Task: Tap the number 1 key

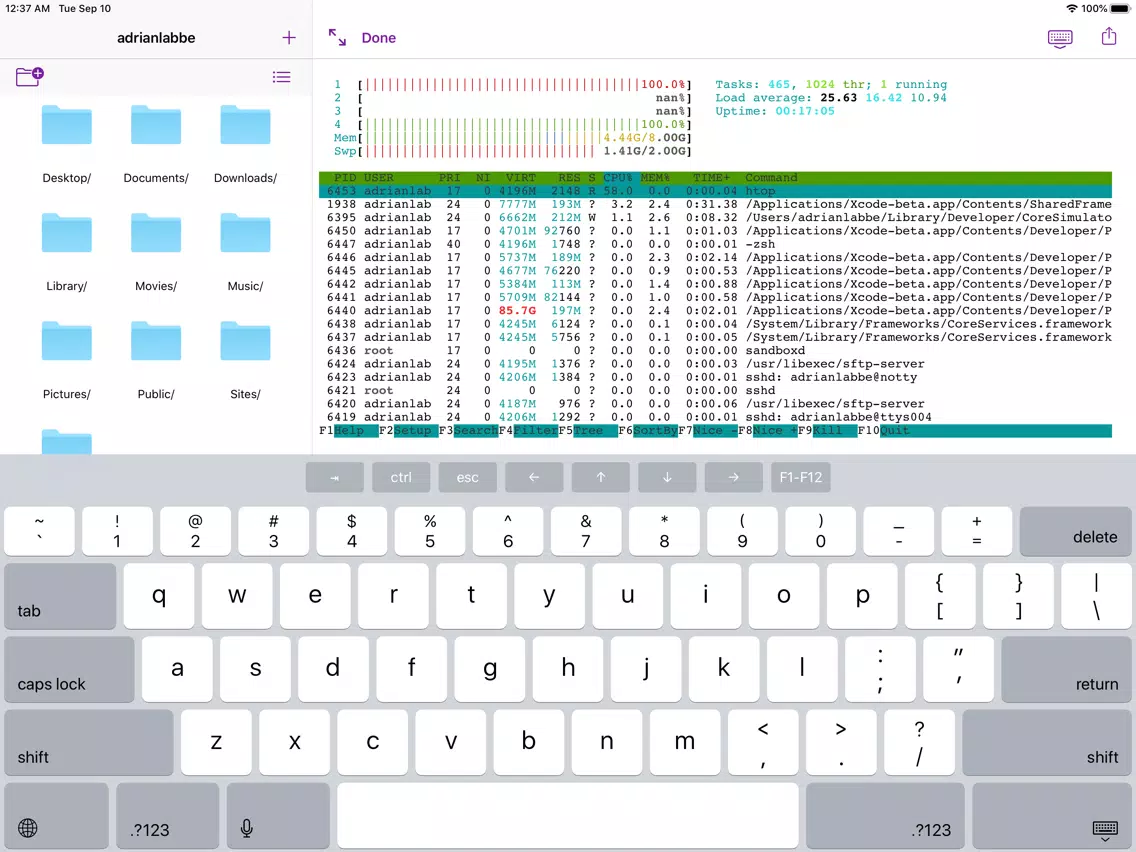Action: (x=117, y=531)
